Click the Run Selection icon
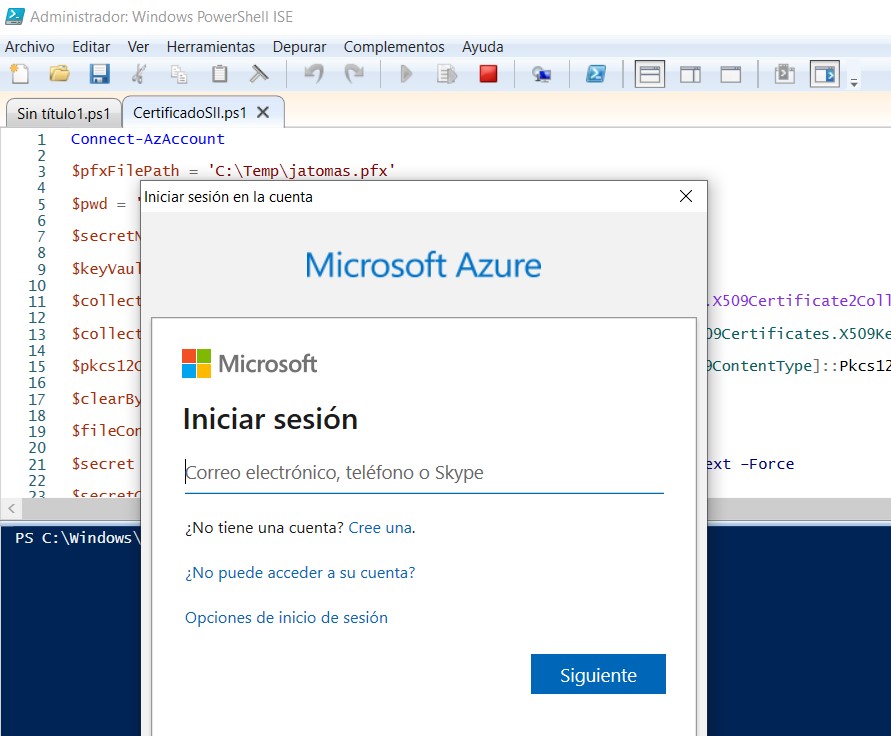 447,74
